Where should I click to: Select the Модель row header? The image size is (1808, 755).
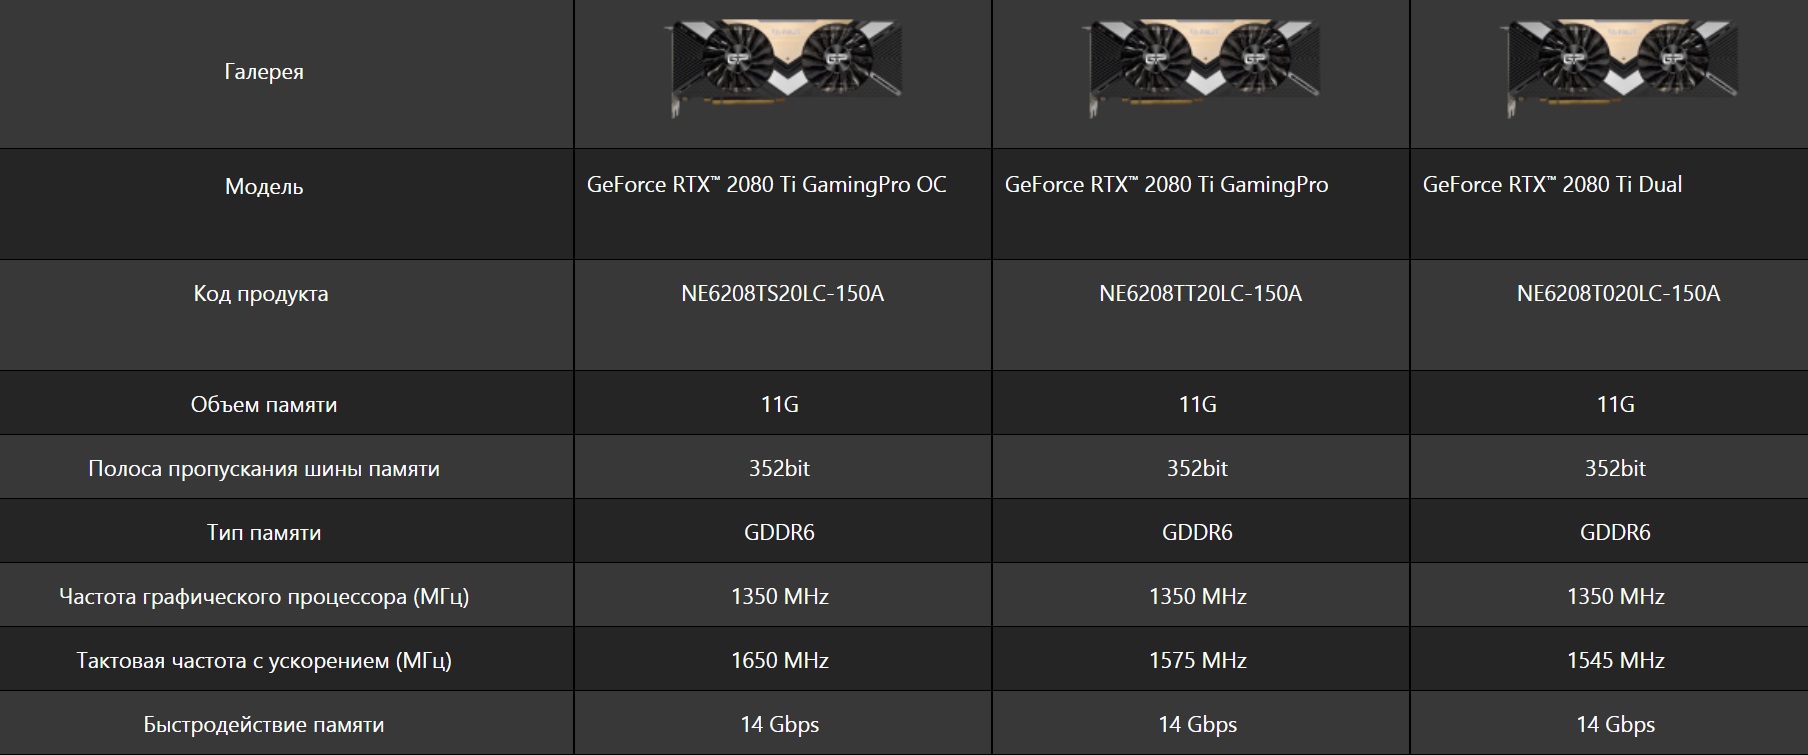coord(264,187)
